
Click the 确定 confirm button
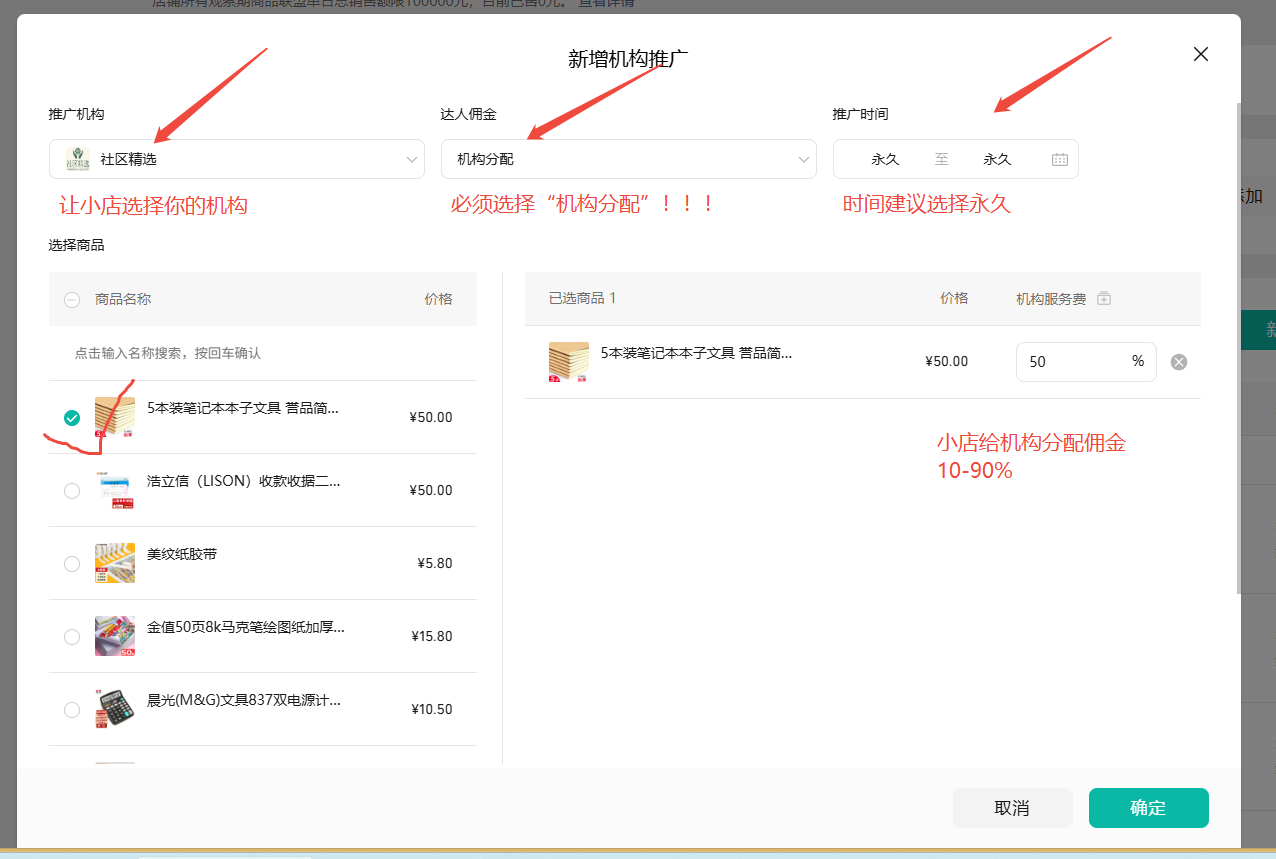click(x=1148, y=808)
